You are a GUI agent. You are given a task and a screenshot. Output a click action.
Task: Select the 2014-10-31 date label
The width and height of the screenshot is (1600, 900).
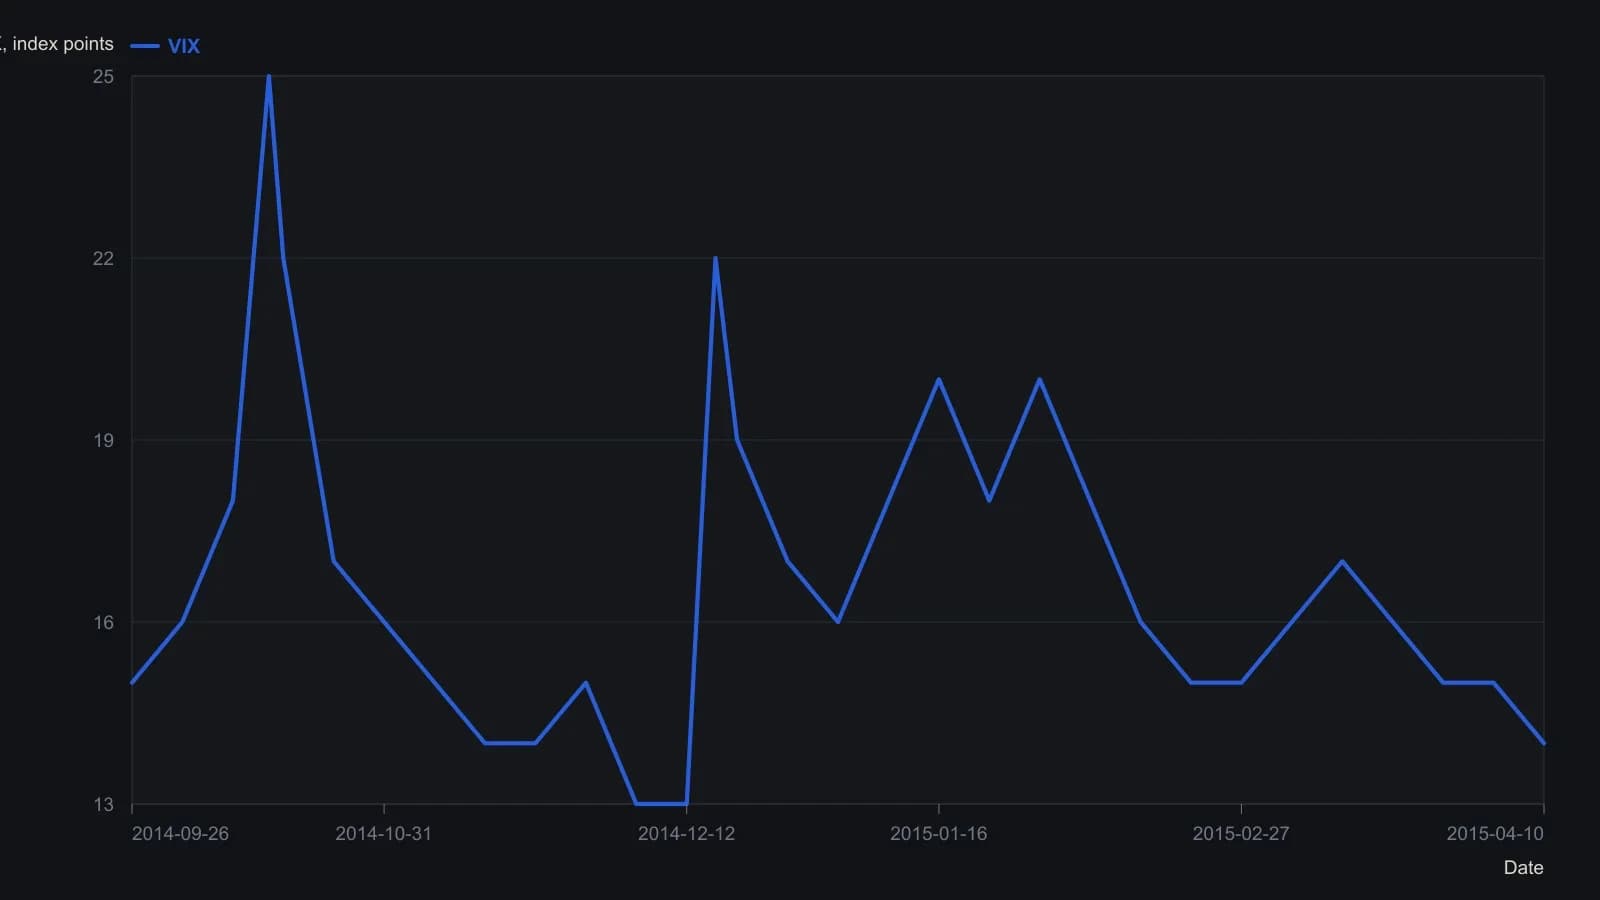point(383,834)
